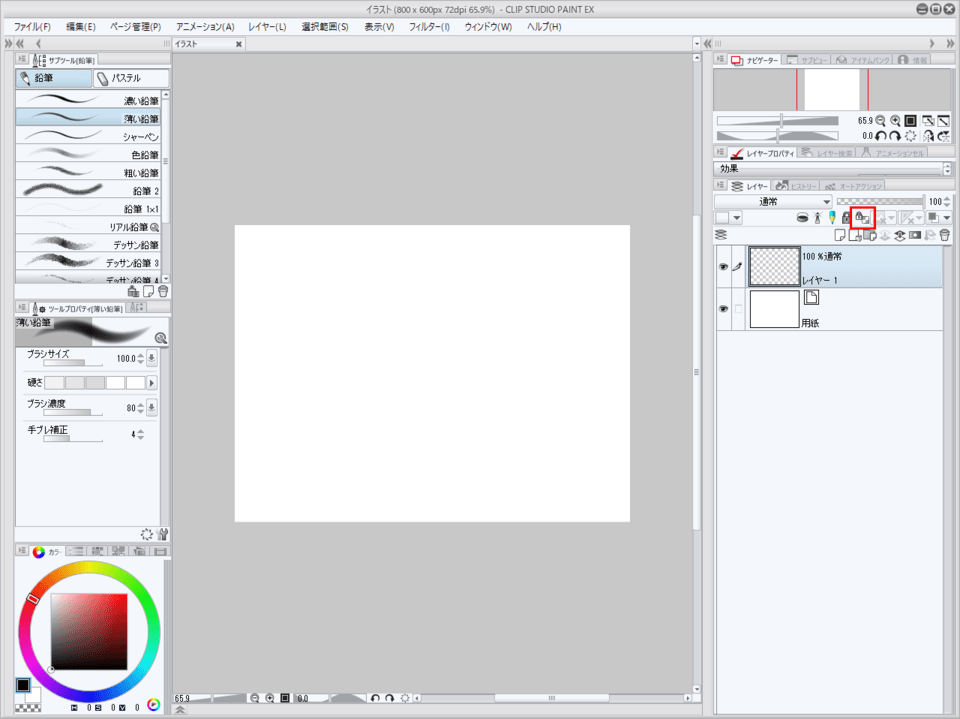The height and width of the screenshot is (719, 960).
Task: Toggle the checkbox beside the 用紙 layer
Action: coord(739,310)
